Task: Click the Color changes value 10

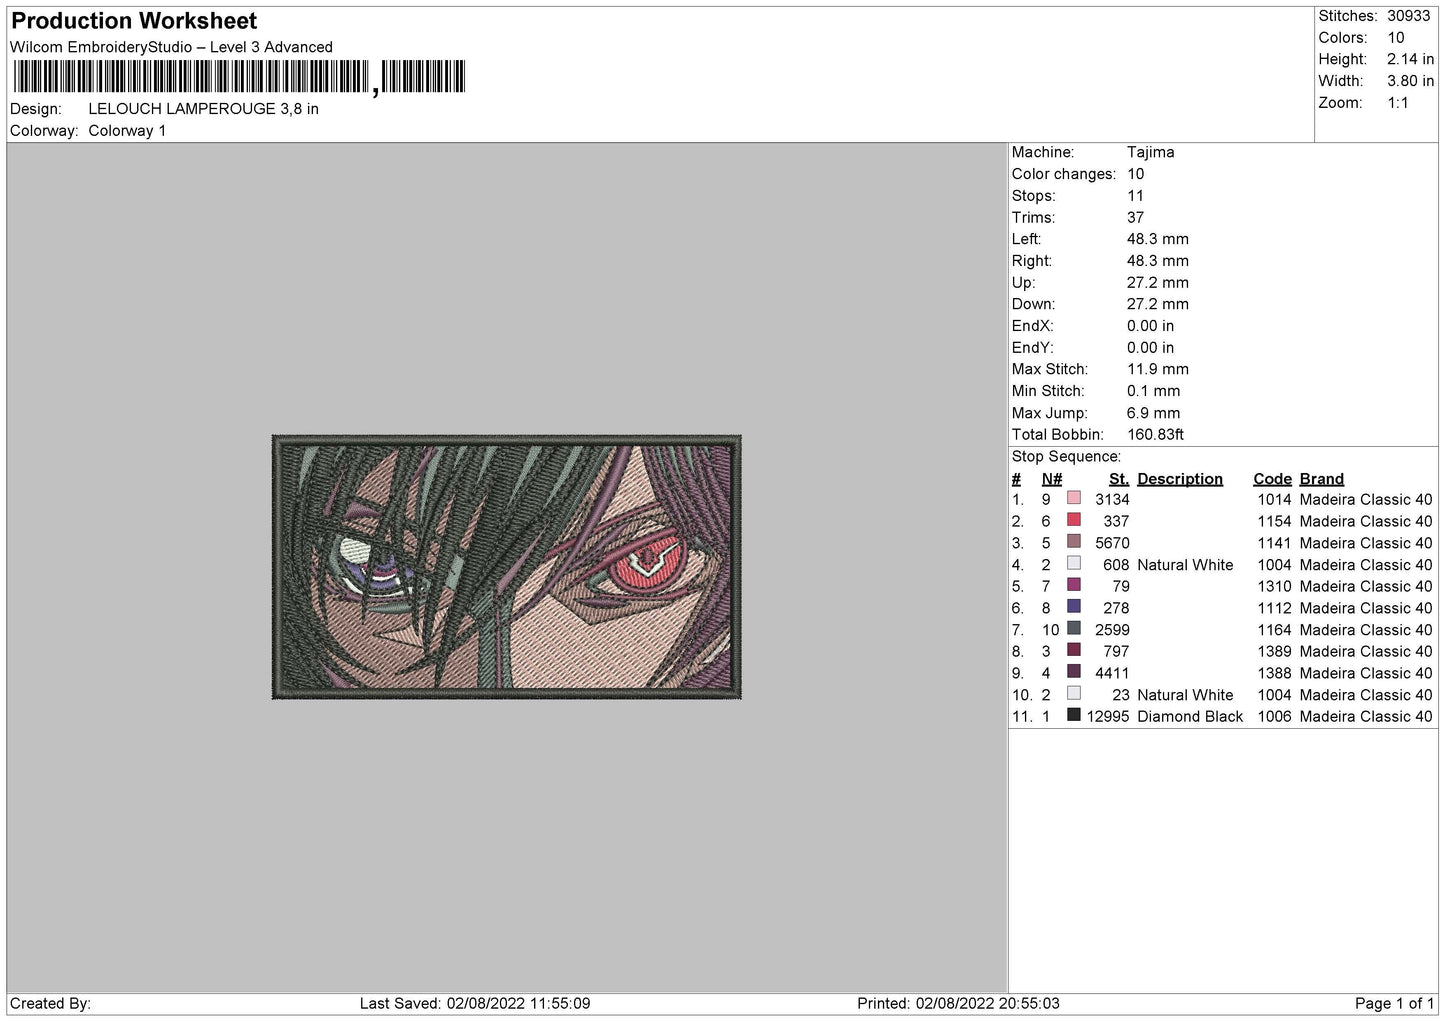Action: coord(1136,174)
